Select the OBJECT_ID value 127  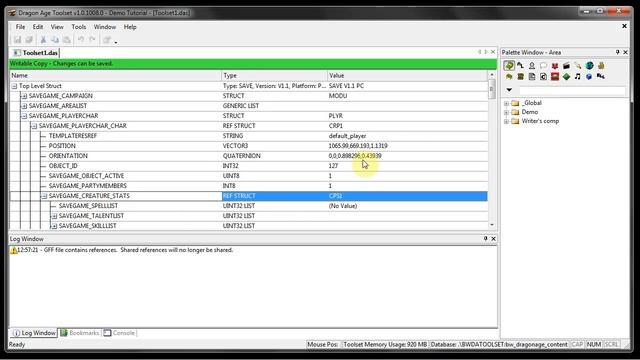(x=333, y=166)
